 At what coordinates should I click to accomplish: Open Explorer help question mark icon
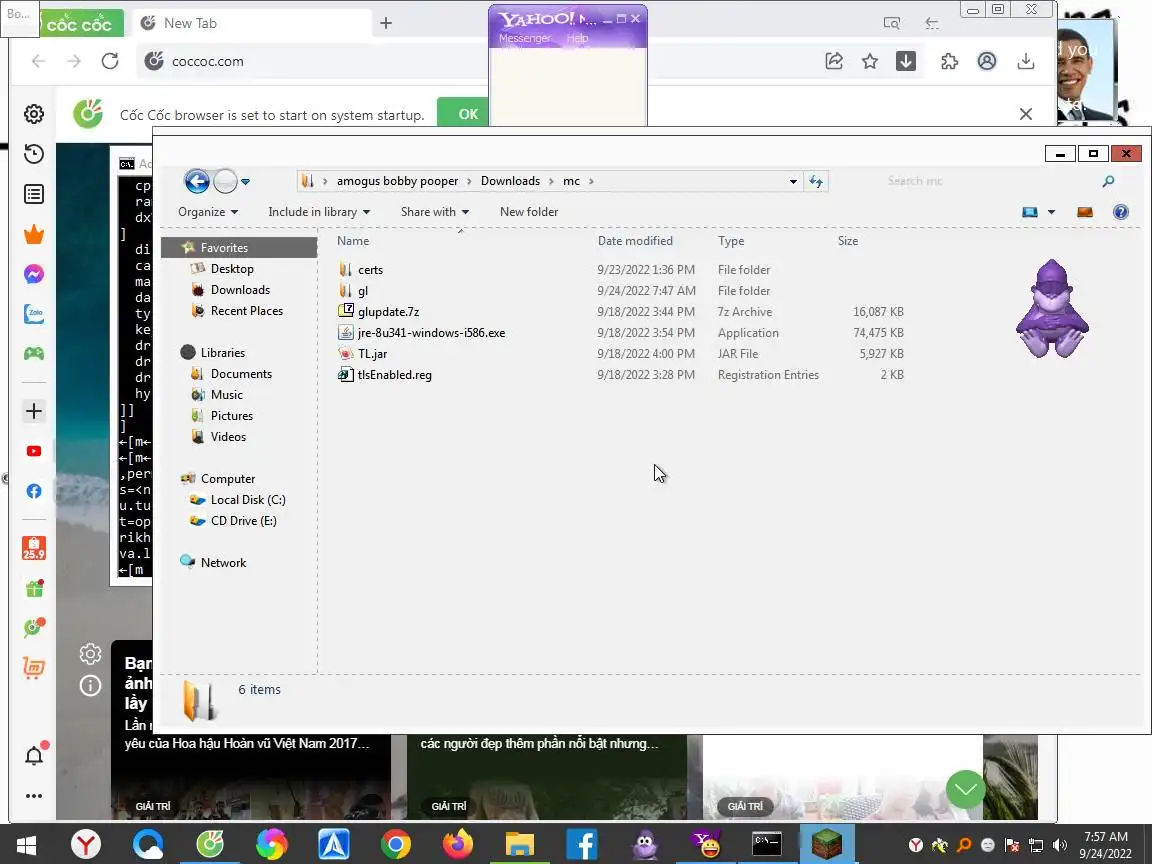coord(1120,212)
